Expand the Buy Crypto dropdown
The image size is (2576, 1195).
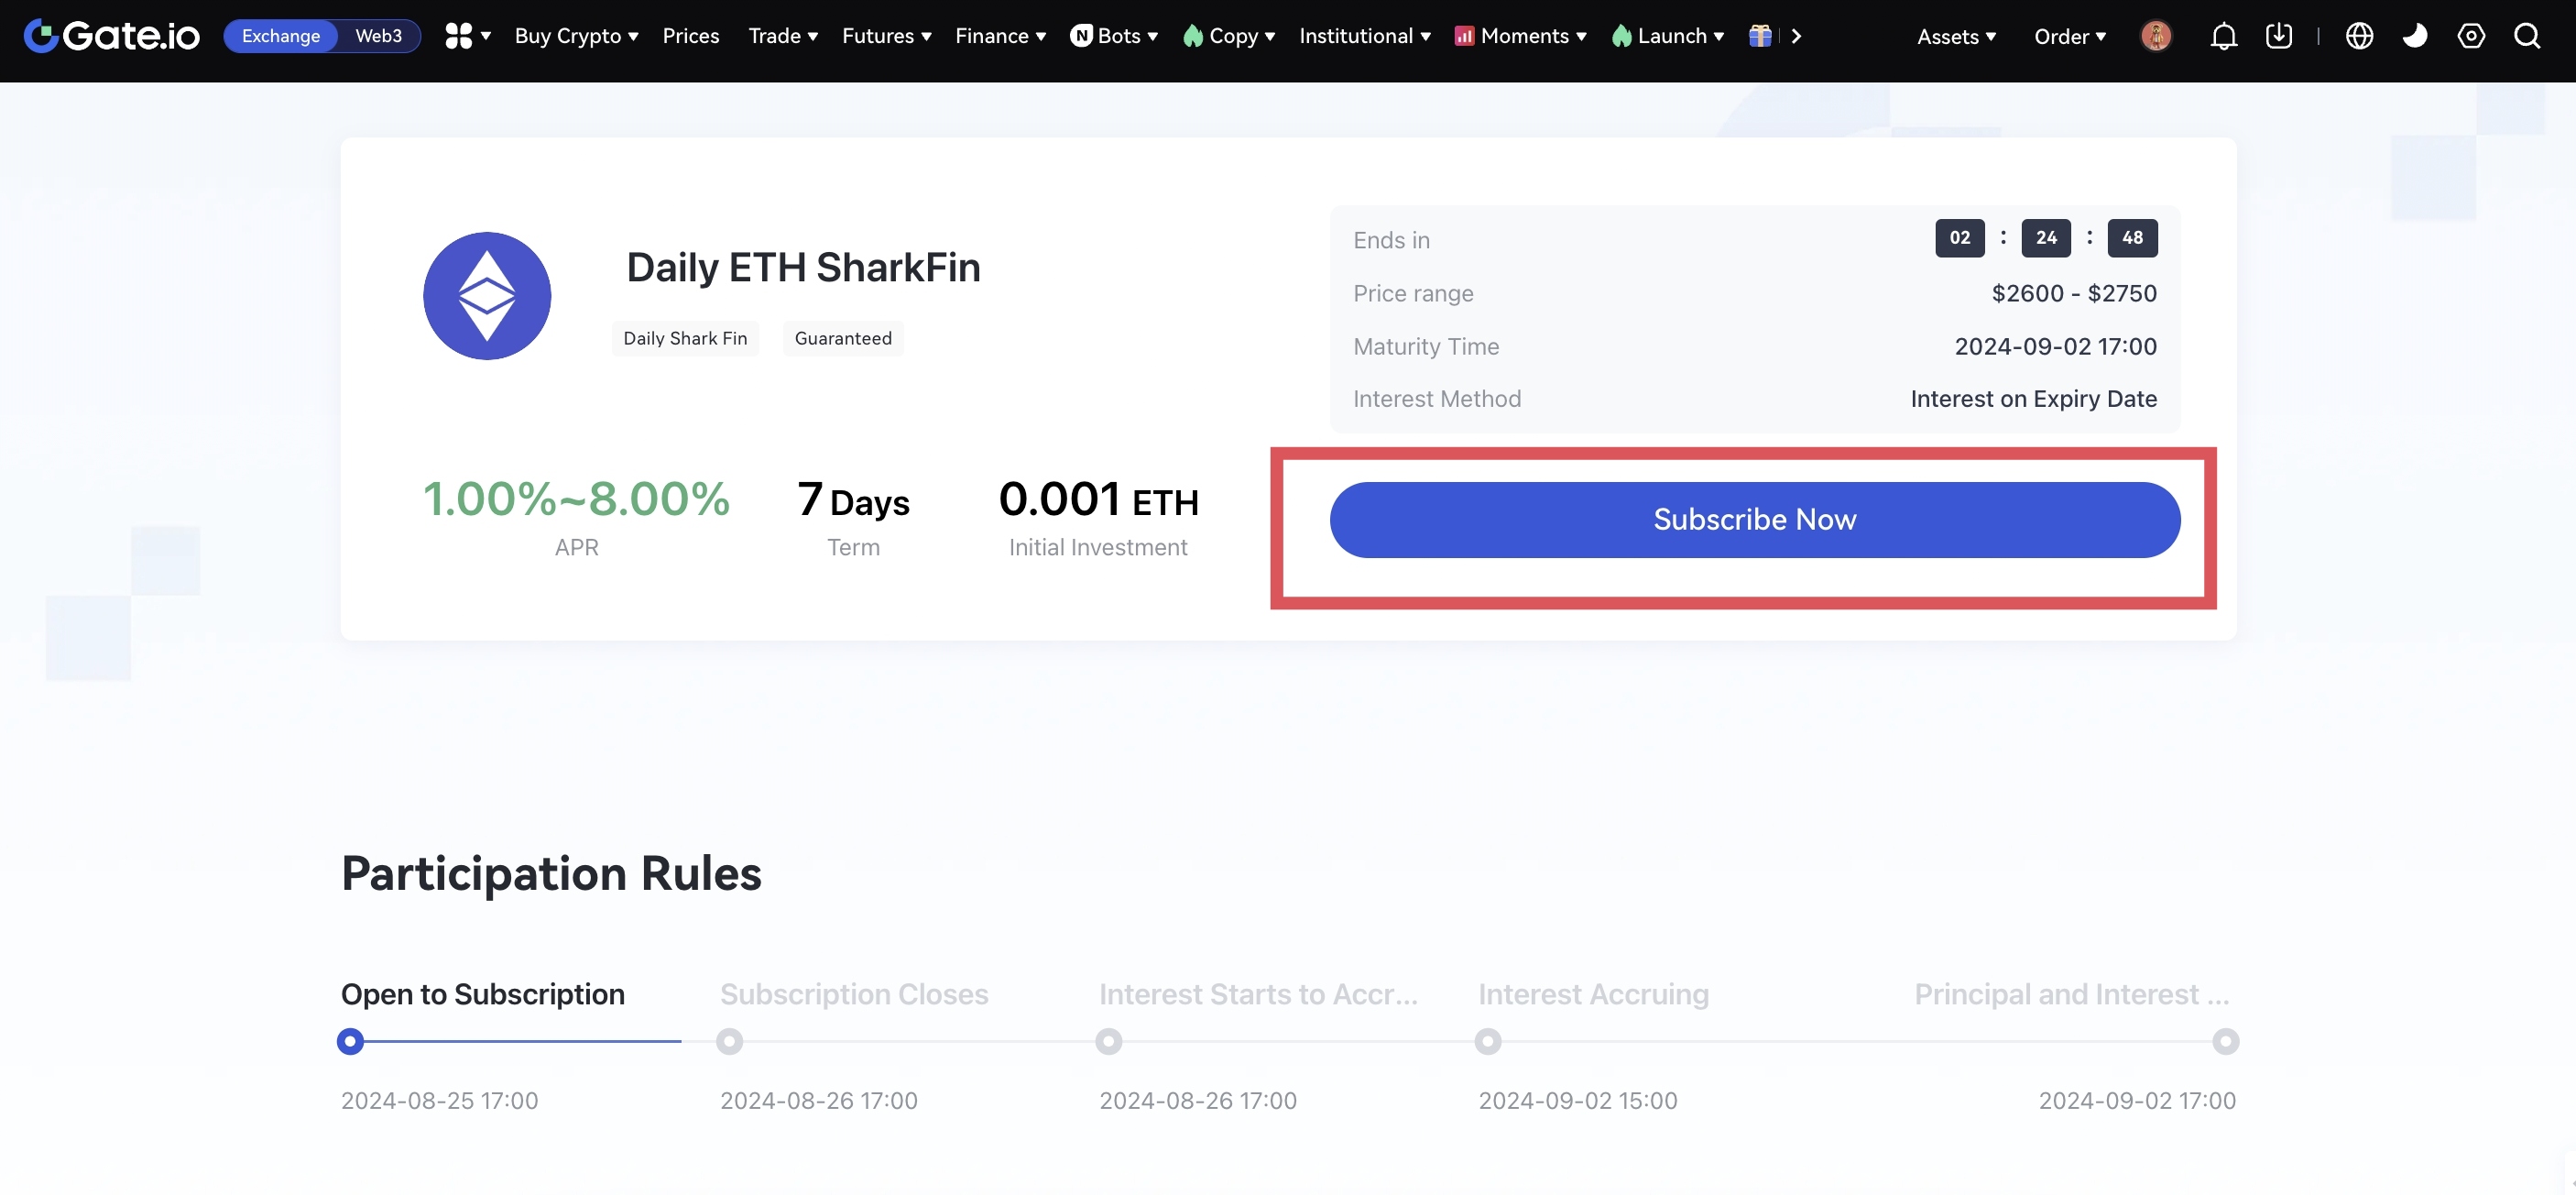click(576, 36)
